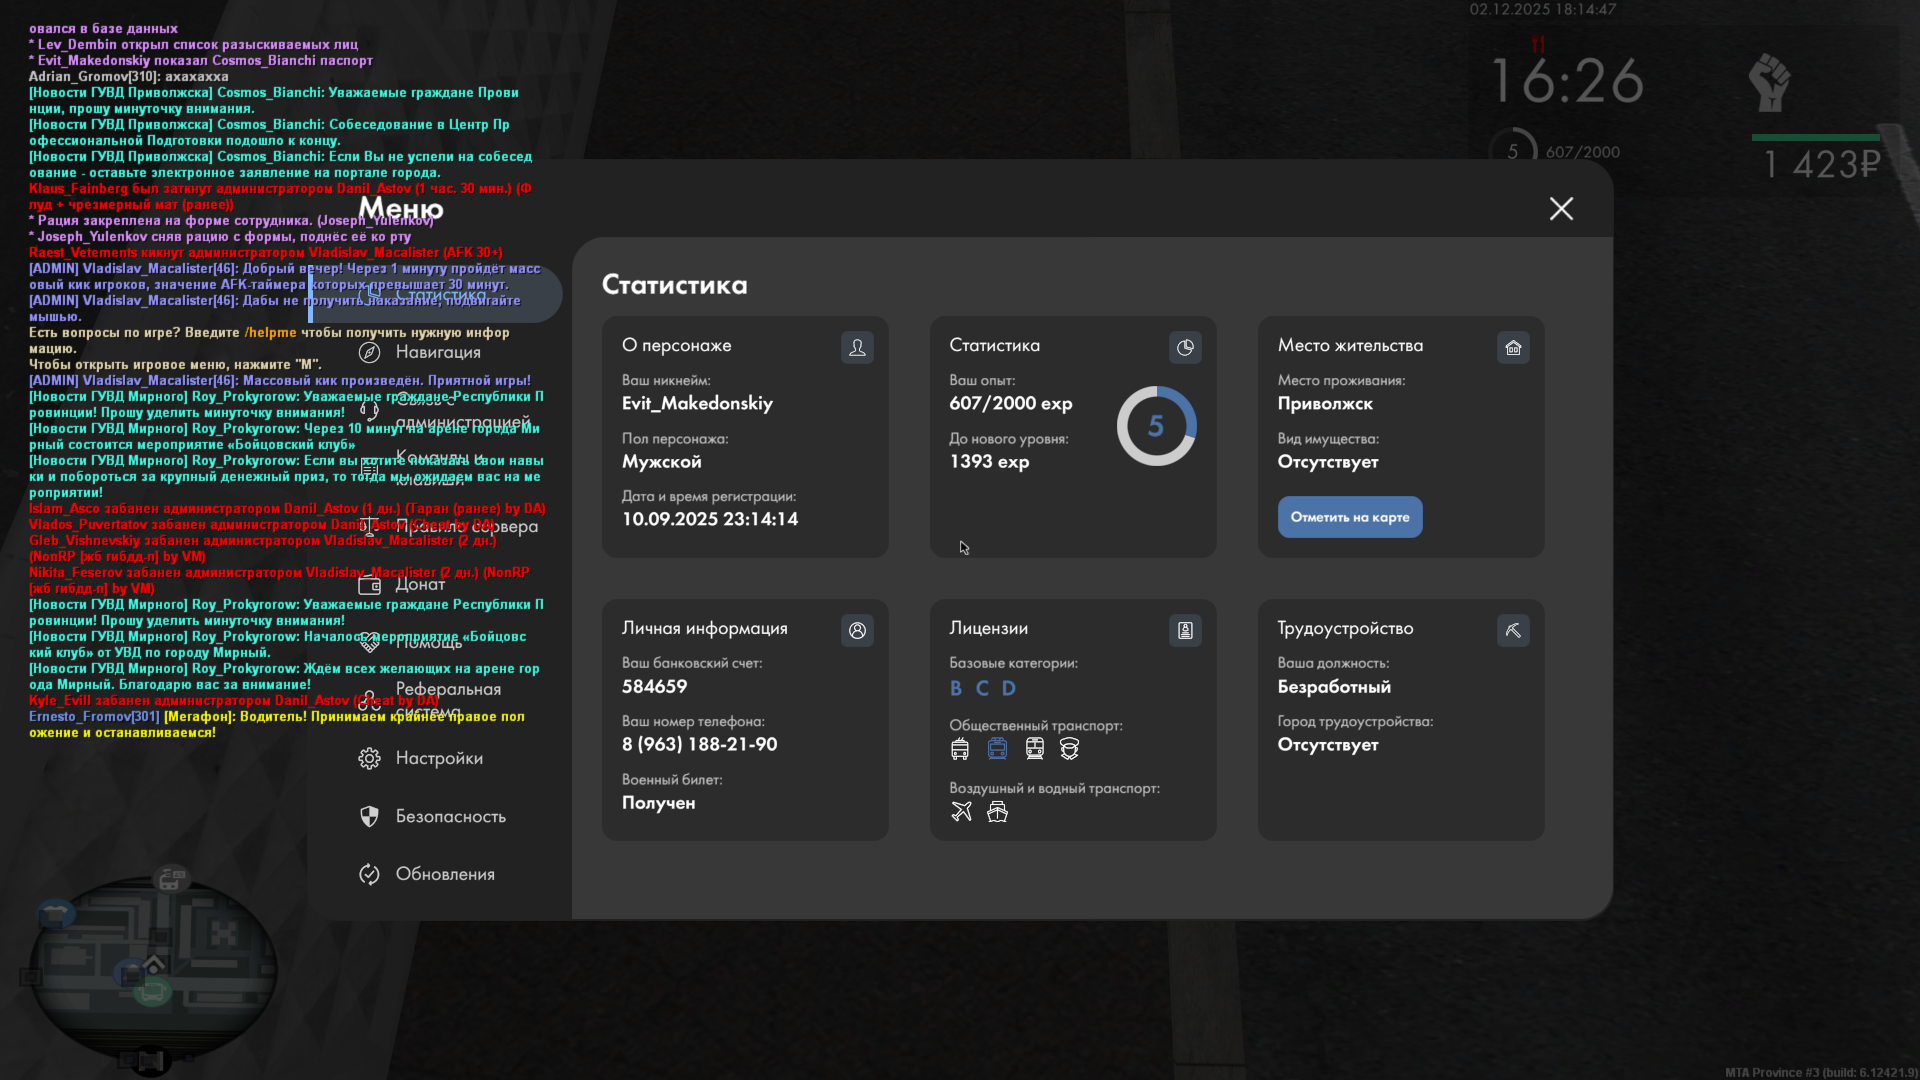The width and height of the screenshot is (1920, 1080).
Task: Click the hammer icon in Трудоустройство card
Action: coord(1513,630)
